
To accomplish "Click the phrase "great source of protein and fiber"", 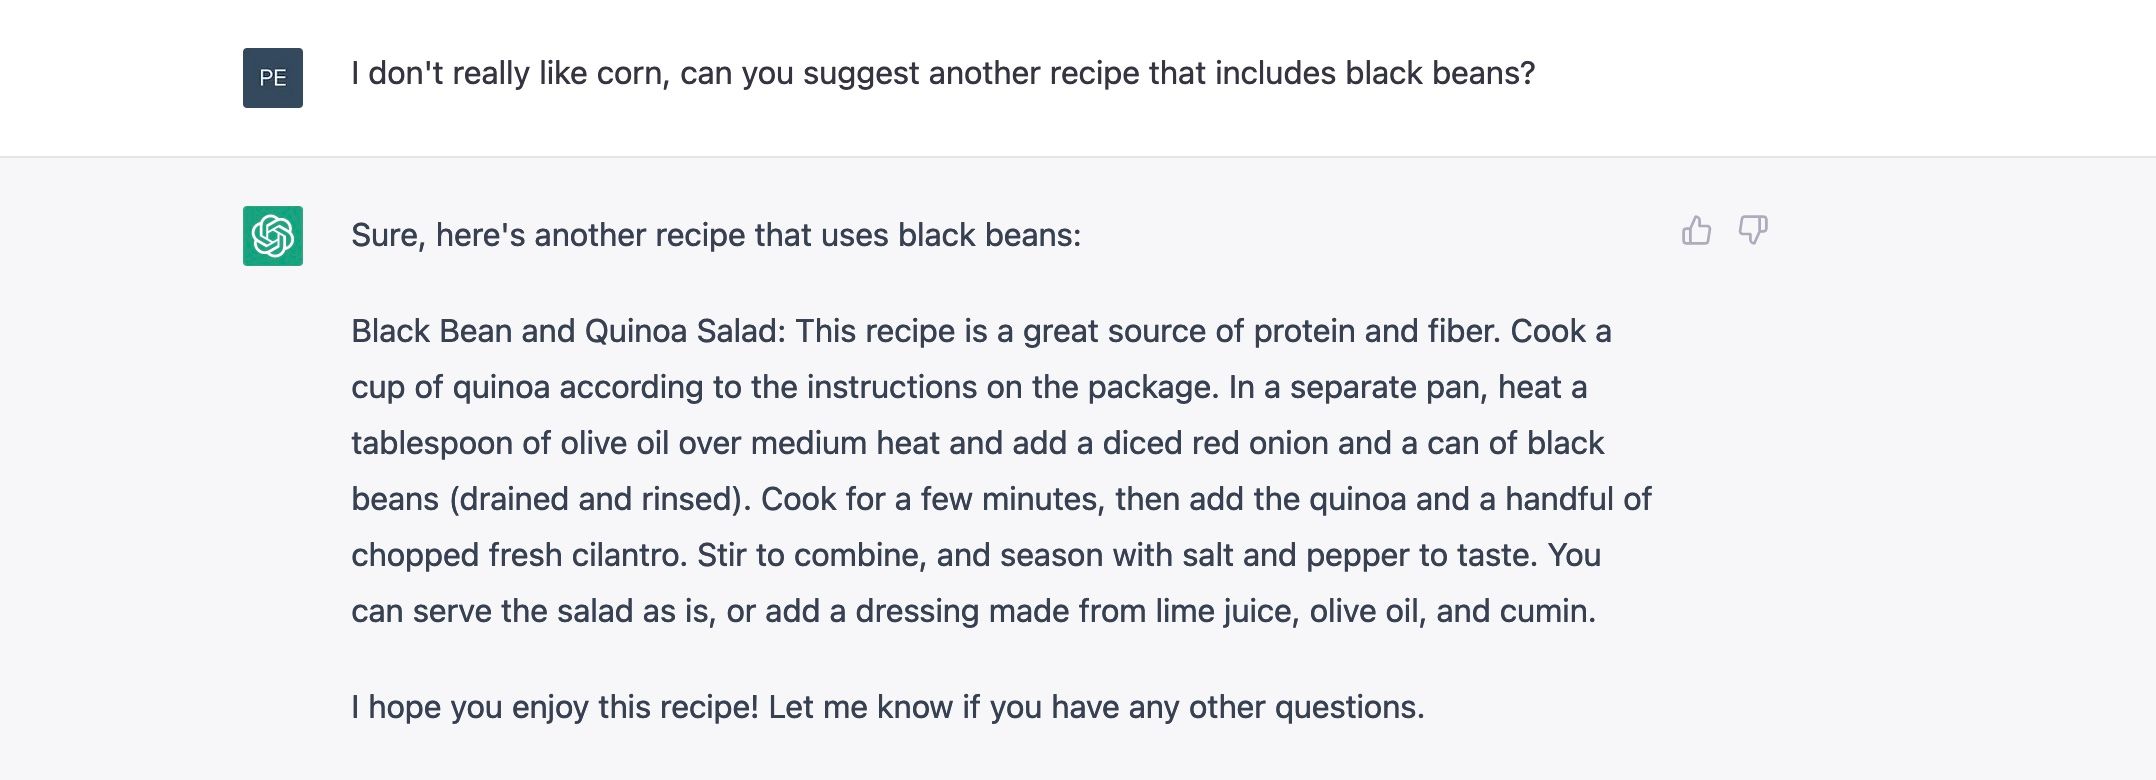I will click(1260, 331).
